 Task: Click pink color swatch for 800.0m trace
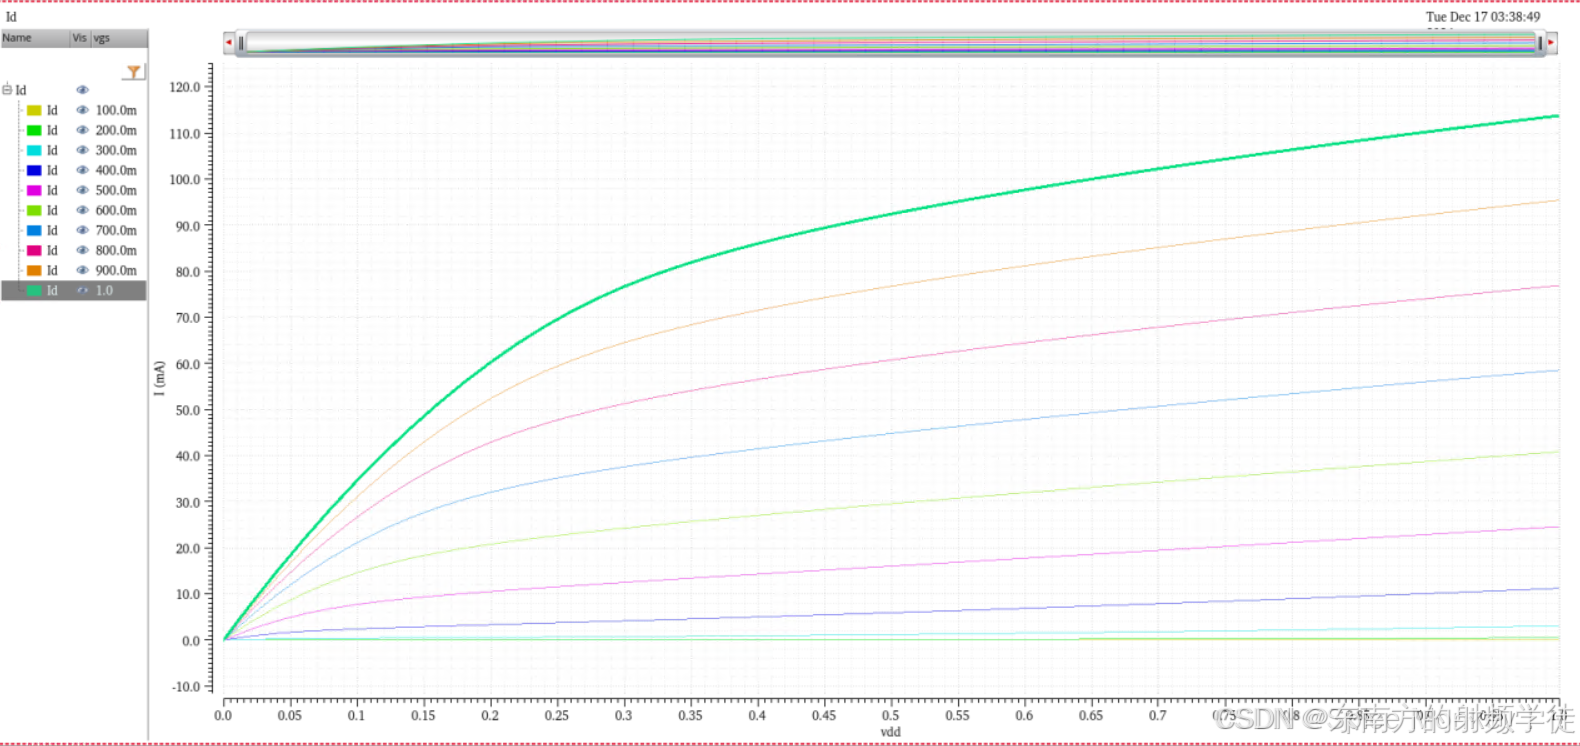pyautogui.click(x=34, y=250)
